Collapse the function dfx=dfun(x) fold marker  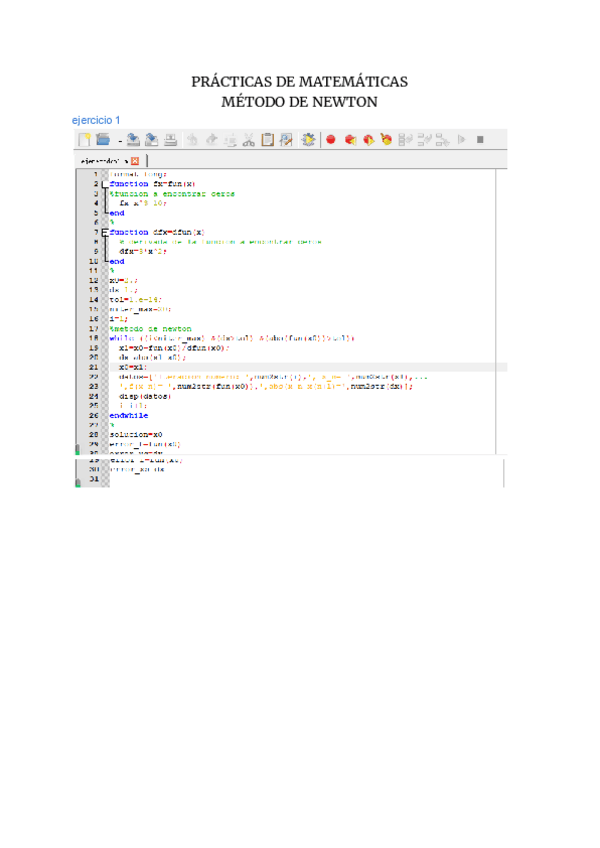coord(104,232)
